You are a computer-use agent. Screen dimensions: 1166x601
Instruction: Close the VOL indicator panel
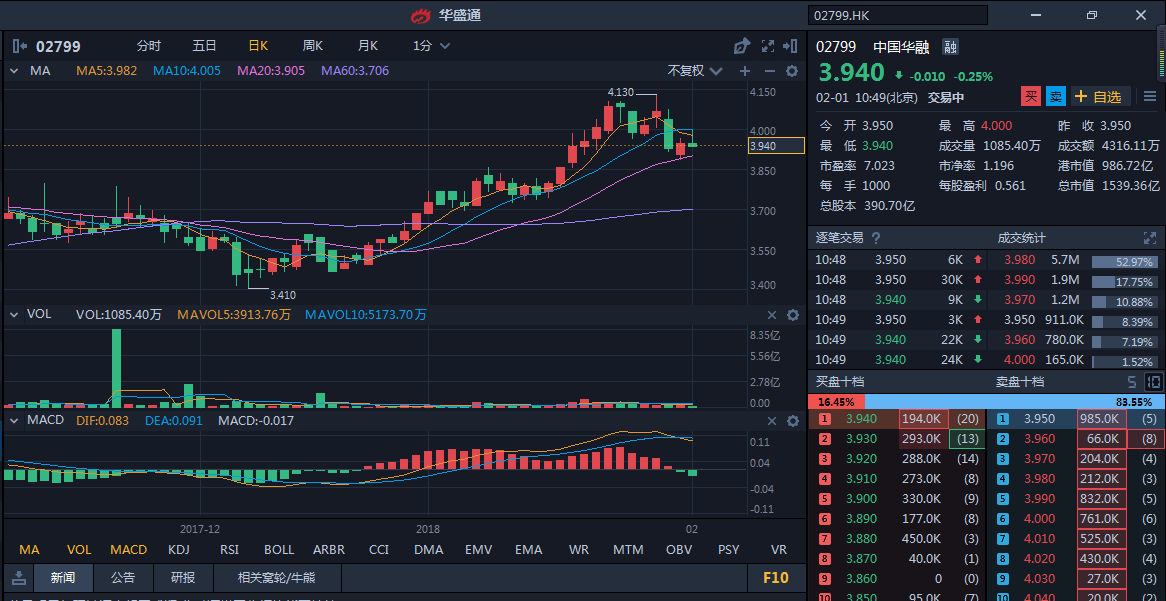770,314
